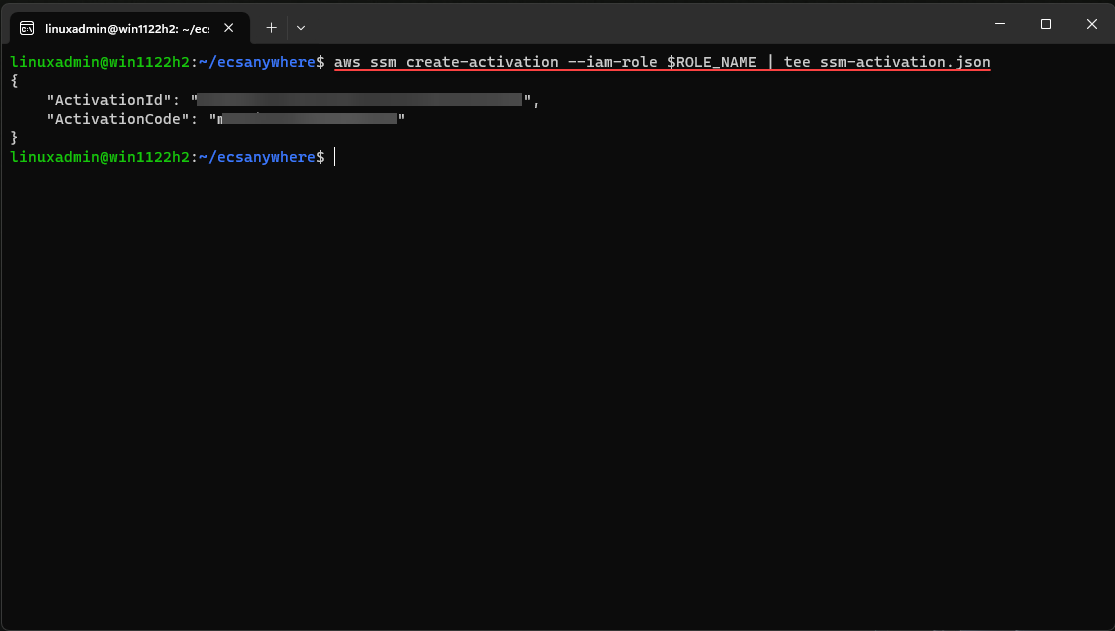
Task: Click the redacted ActivationId value
Action: click(x=360, y=100)
